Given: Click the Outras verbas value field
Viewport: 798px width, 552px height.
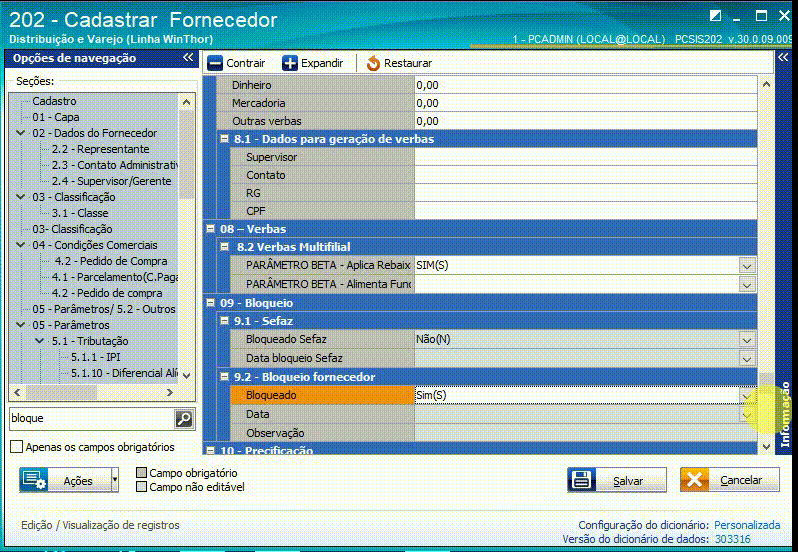Looking at the screenshot, I should [x=585, y=121].
